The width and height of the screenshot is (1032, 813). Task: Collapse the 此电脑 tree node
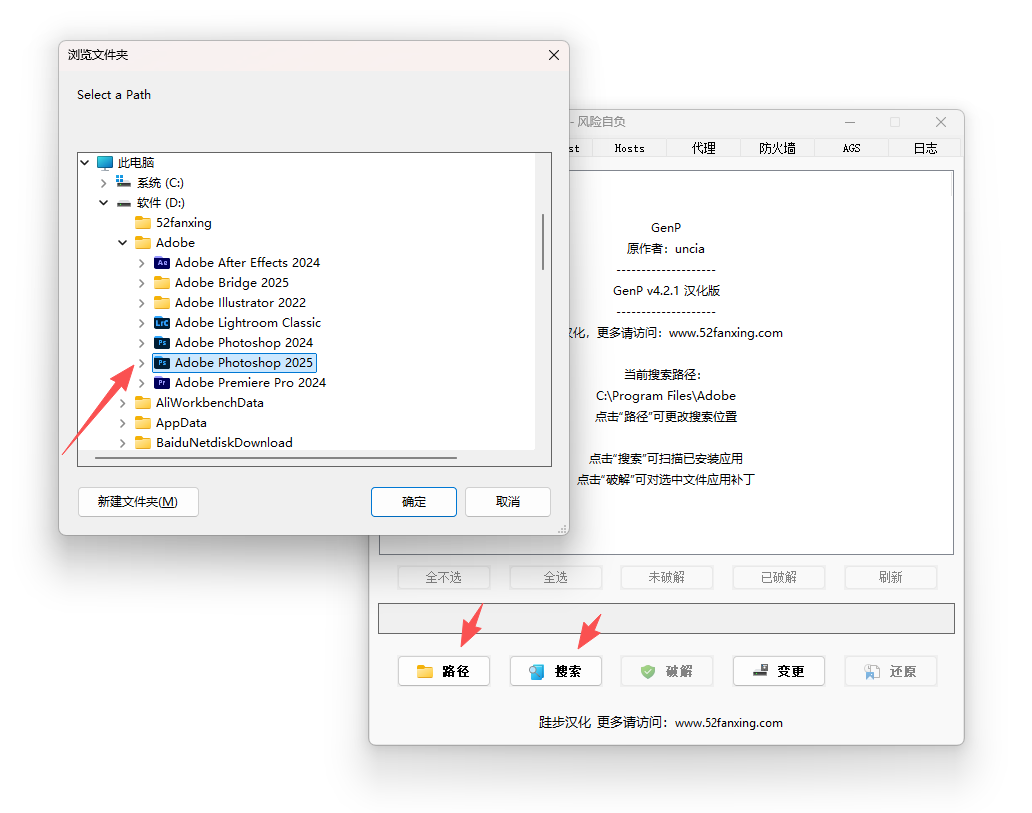(x=84, y=163)
